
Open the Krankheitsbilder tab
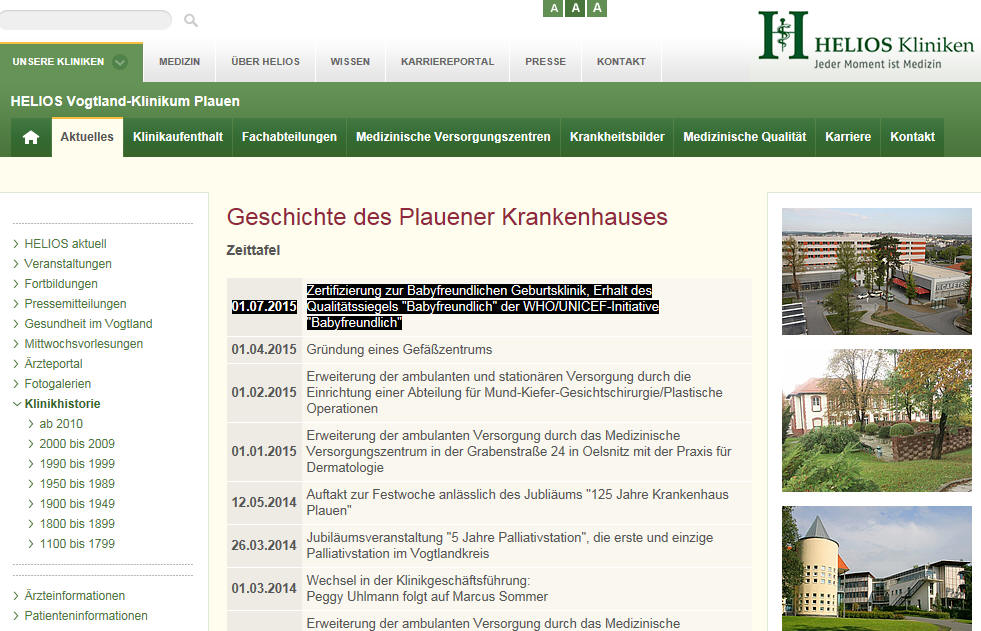[x=617, y=137]
